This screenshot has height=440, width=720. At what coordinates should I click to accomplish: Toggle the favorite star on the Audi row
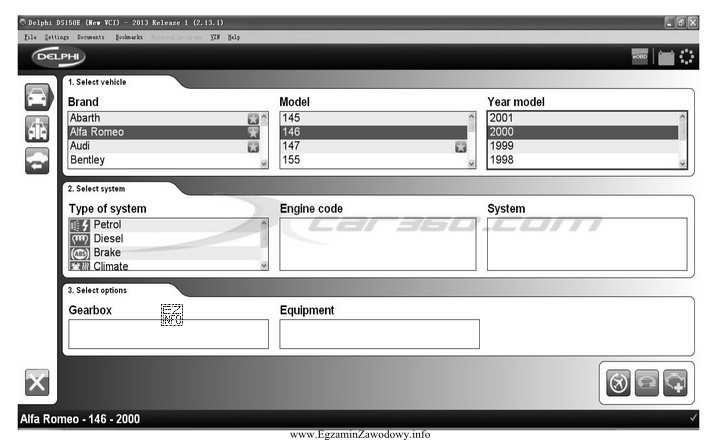click(x=253, y=147)
